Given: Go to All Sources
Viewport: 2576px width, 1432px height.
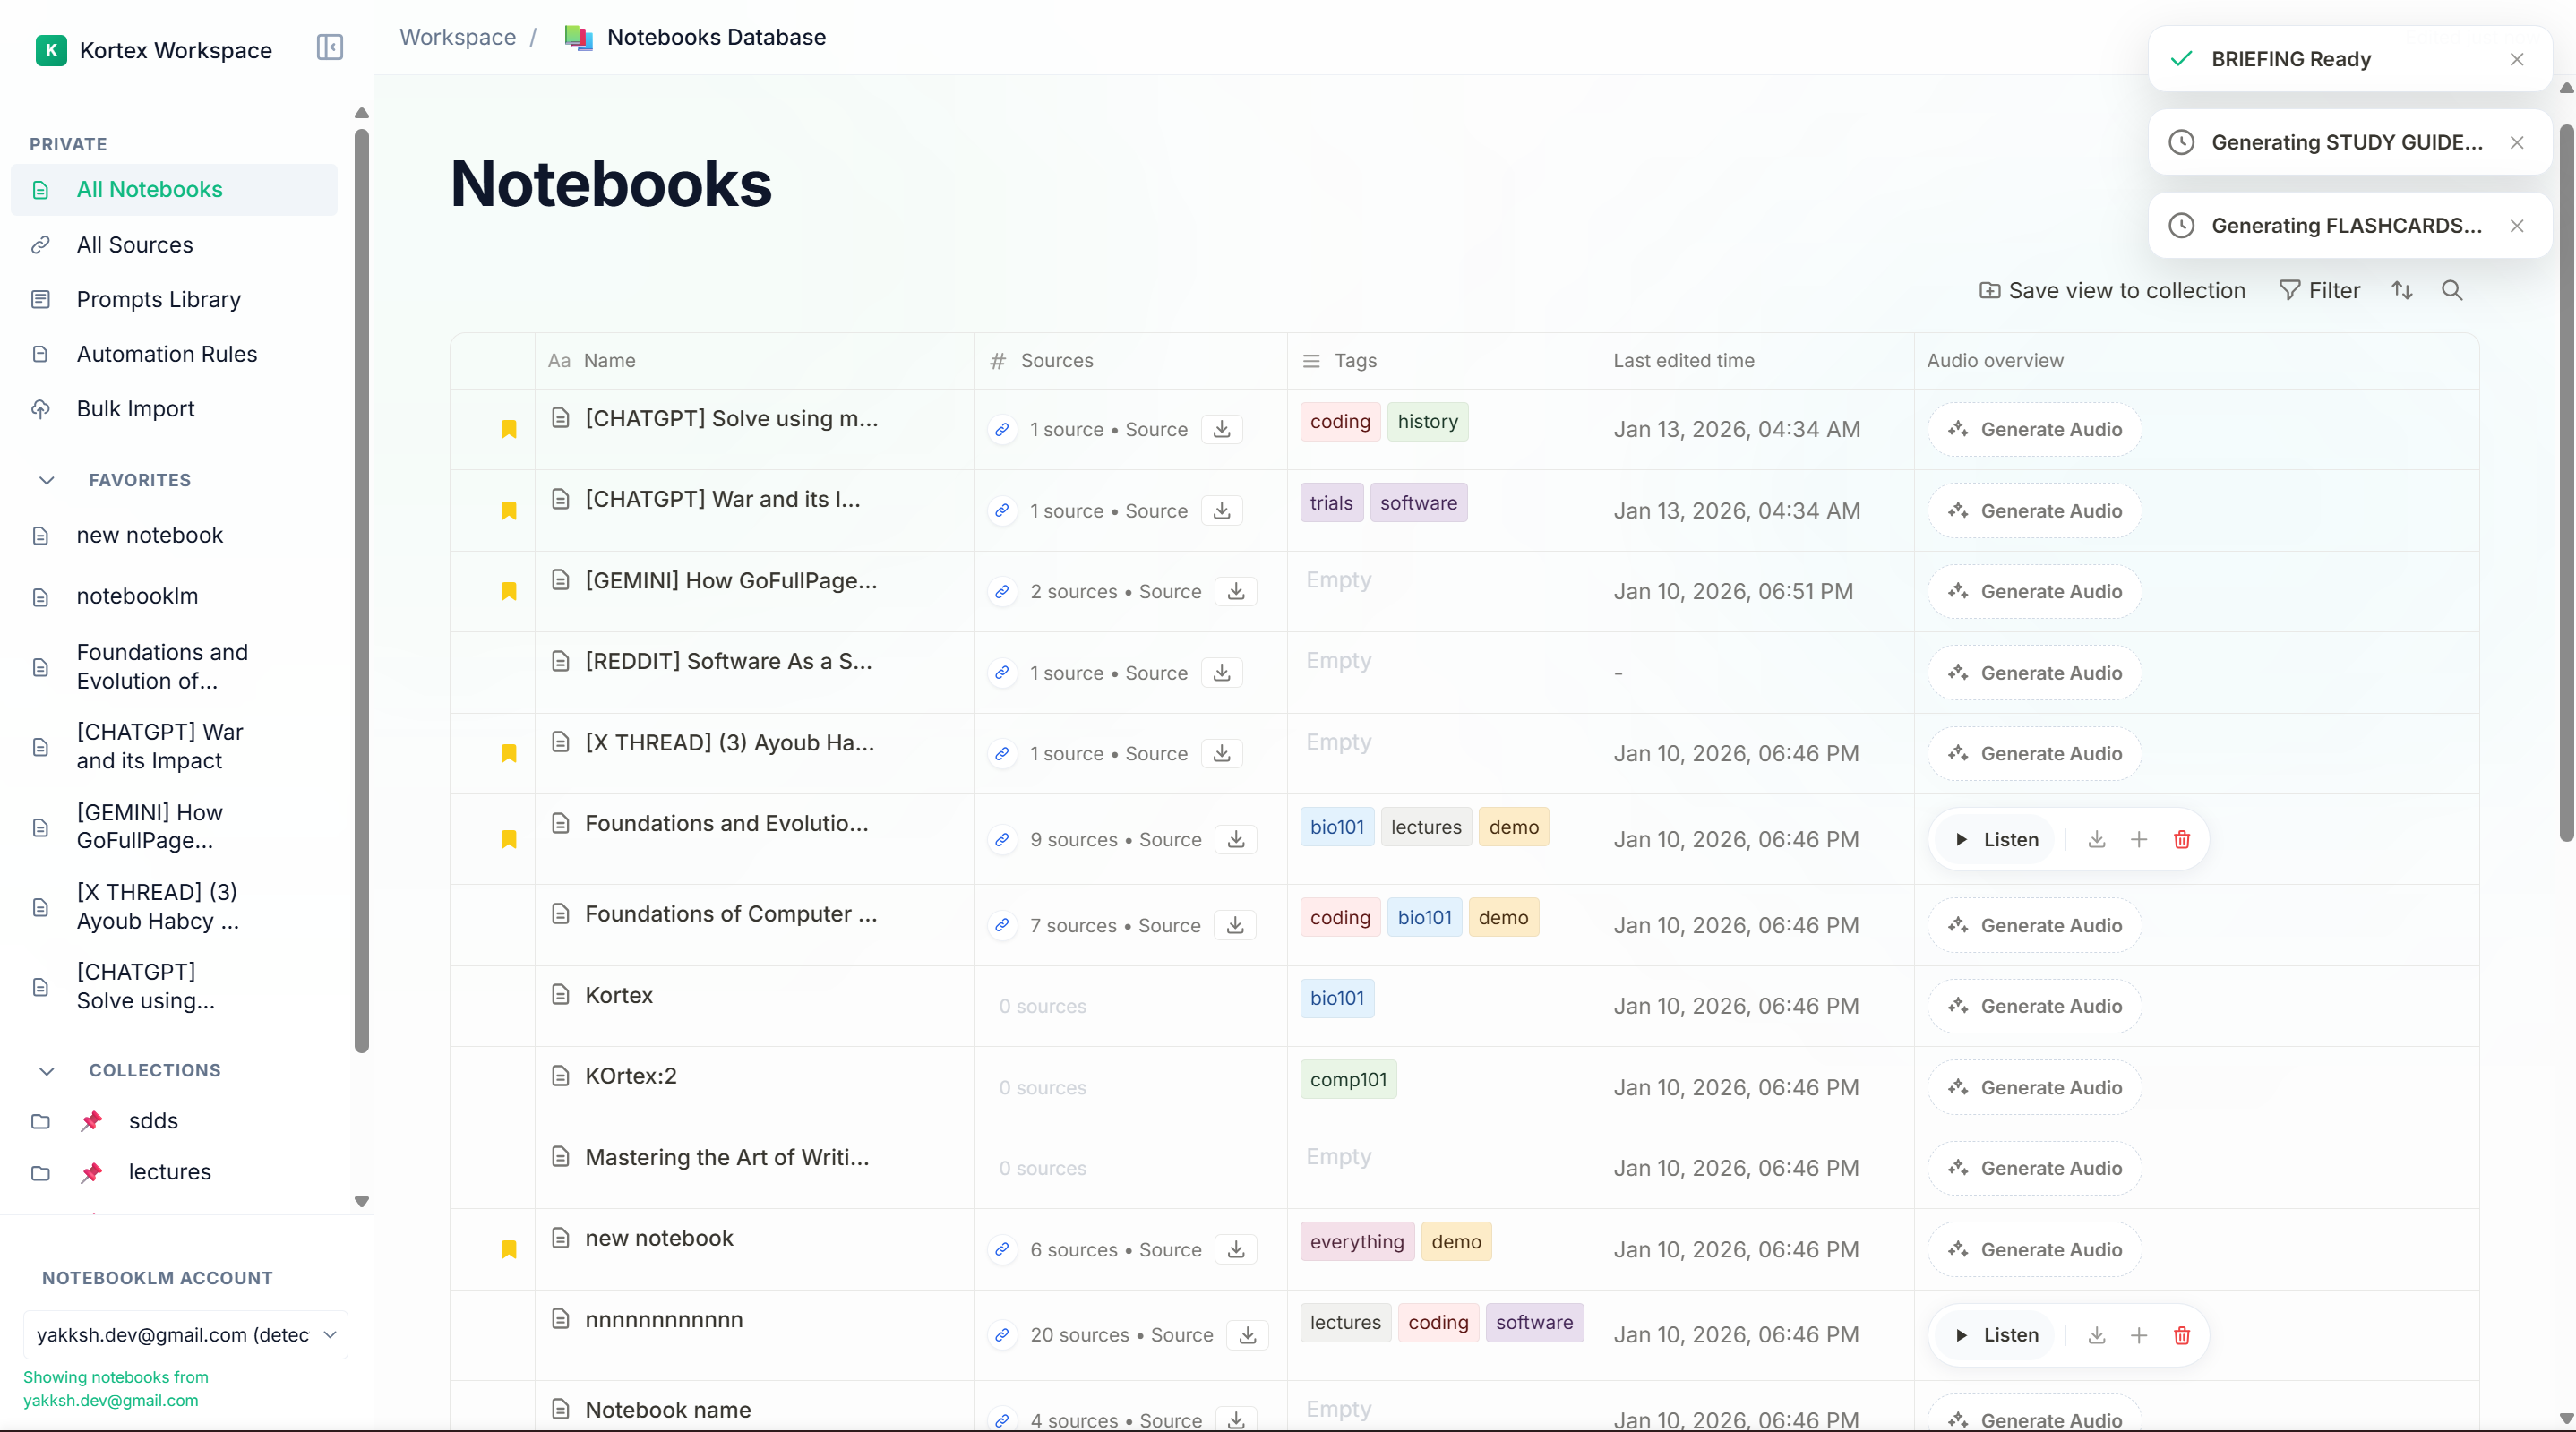Looking at the screenshot, I should [x=174, y=244].
